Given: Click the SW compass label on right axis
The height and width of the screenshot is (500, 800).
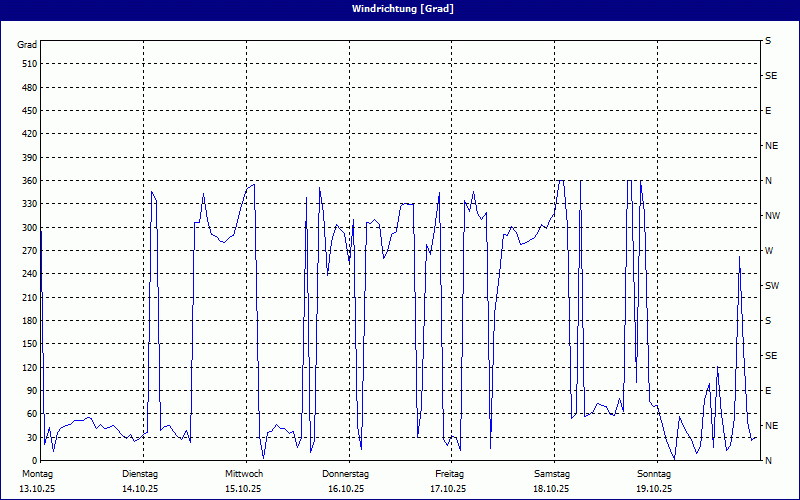Looking at the screenshot, I should coord(771,286).
